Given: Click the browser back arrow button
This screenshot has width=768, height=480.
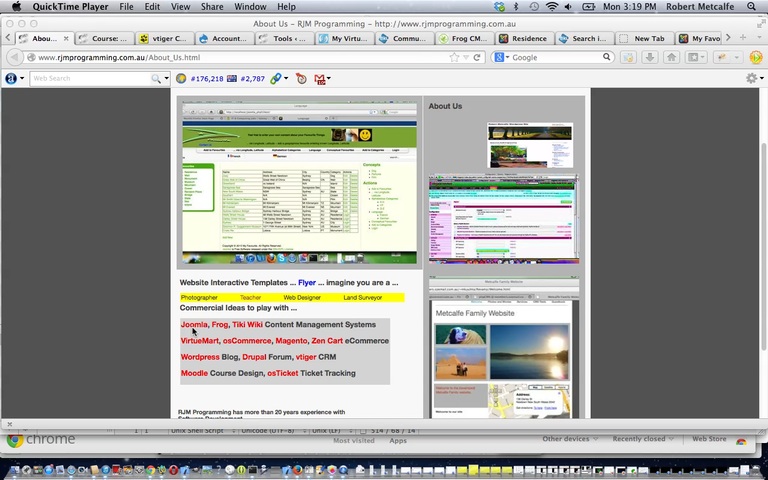Looking at the screenshot, I should point(15,57).
